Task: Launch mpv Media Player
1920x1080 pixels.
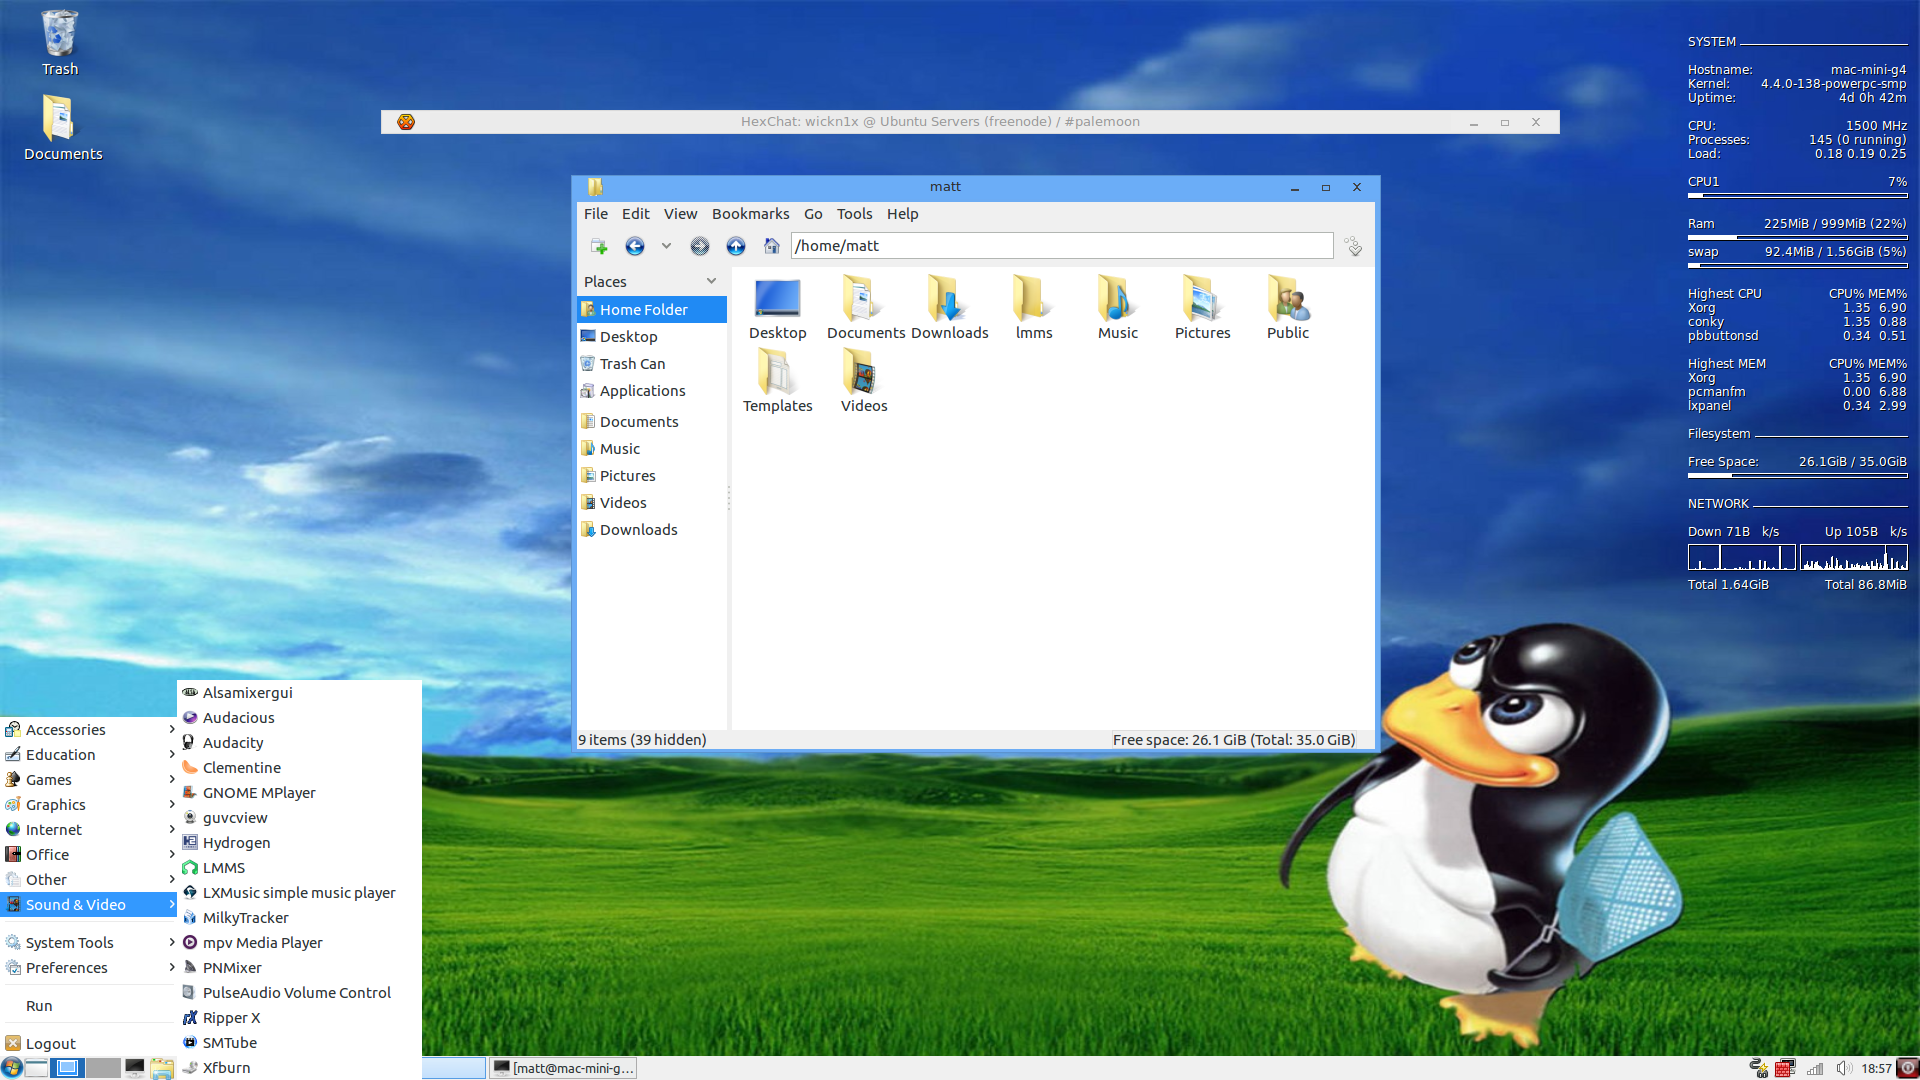Action: (x=299, y=943)
